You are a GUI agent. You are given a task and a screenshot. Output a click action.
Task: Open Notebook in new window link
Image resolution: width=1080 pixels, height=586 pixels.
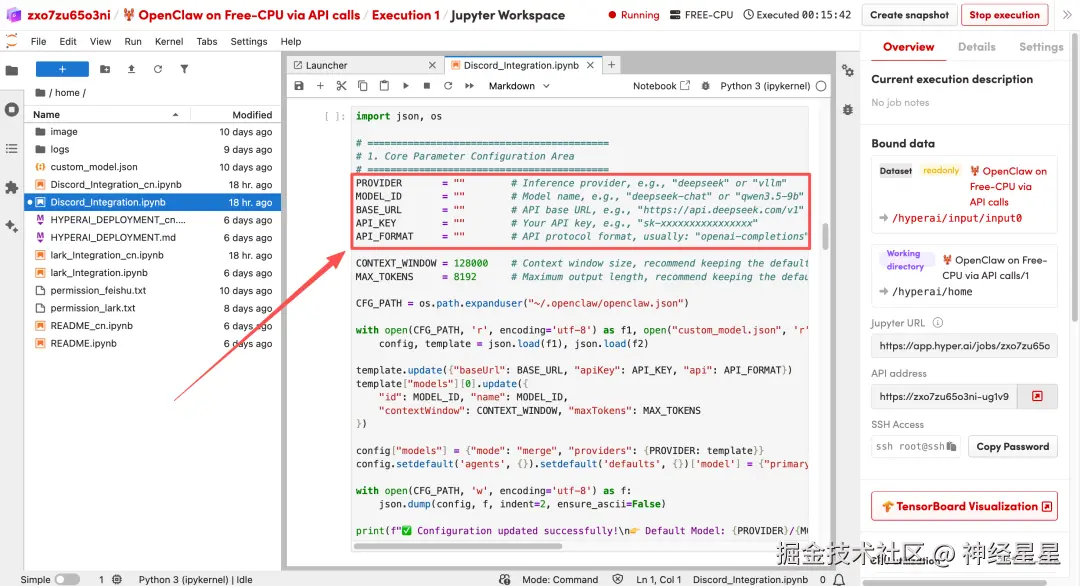[x=661, y=86]
